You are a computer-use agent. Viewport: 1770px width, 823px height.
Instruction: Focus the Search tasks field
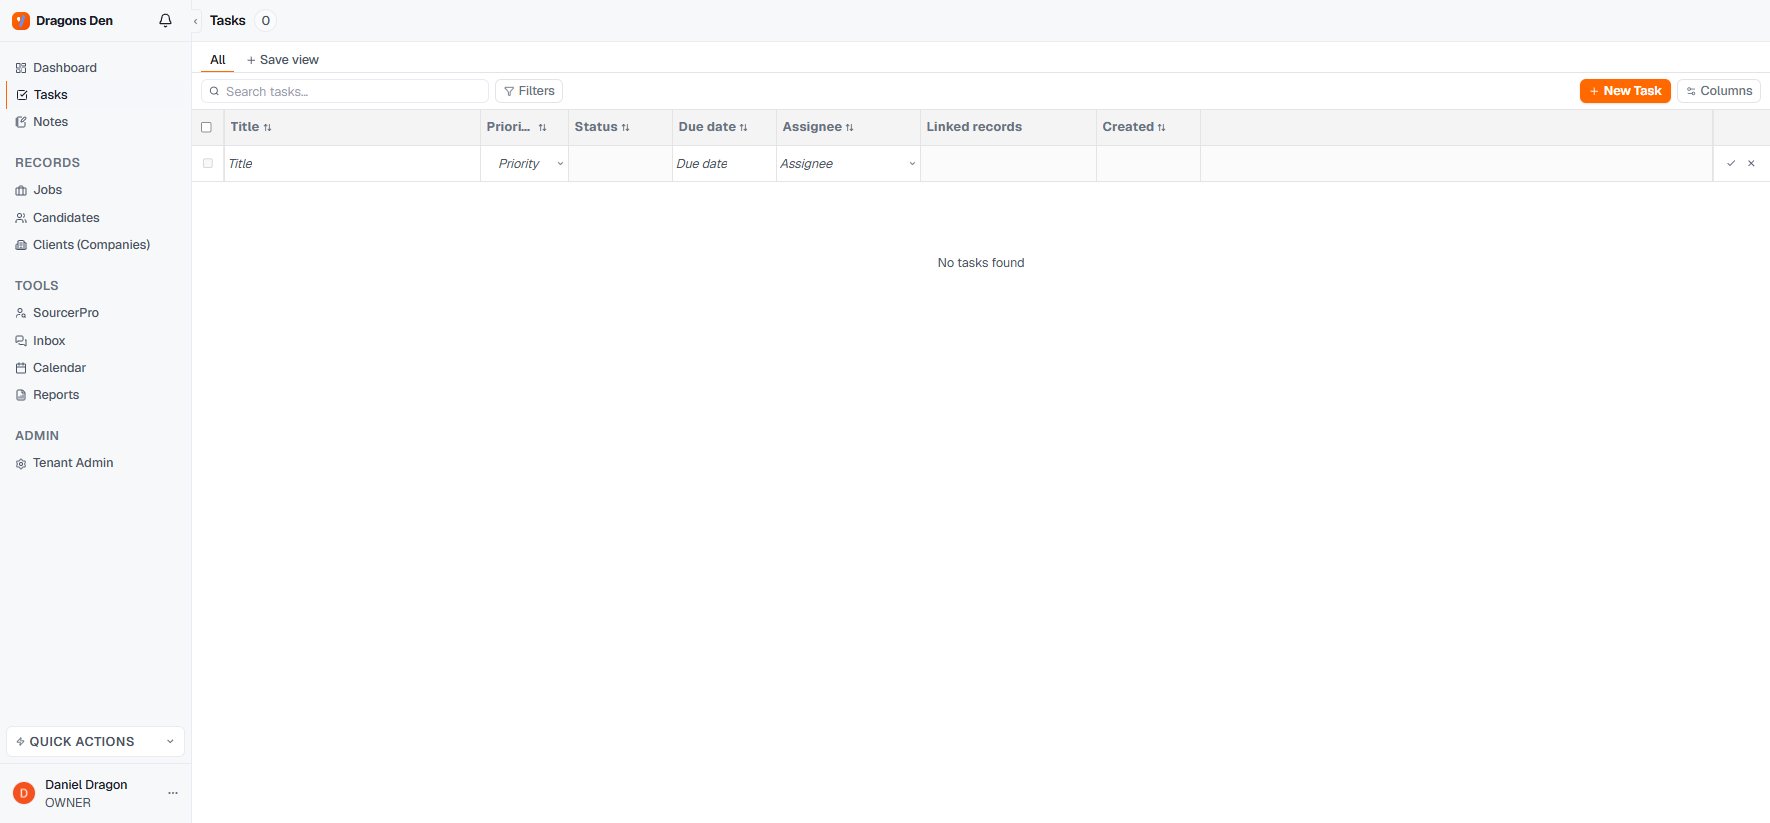pyautogui.click(x=345, y=91)
